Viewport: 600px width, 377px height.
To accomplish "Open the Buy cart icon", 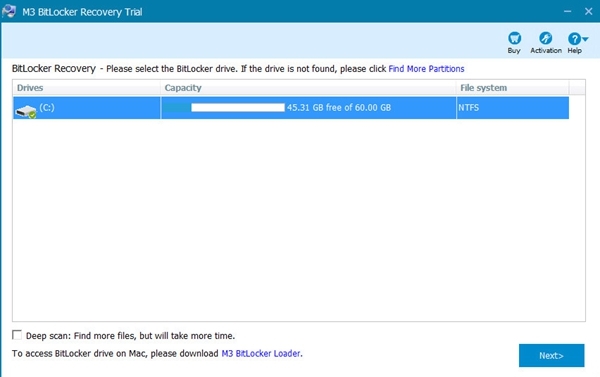I will tap(514, 38).
